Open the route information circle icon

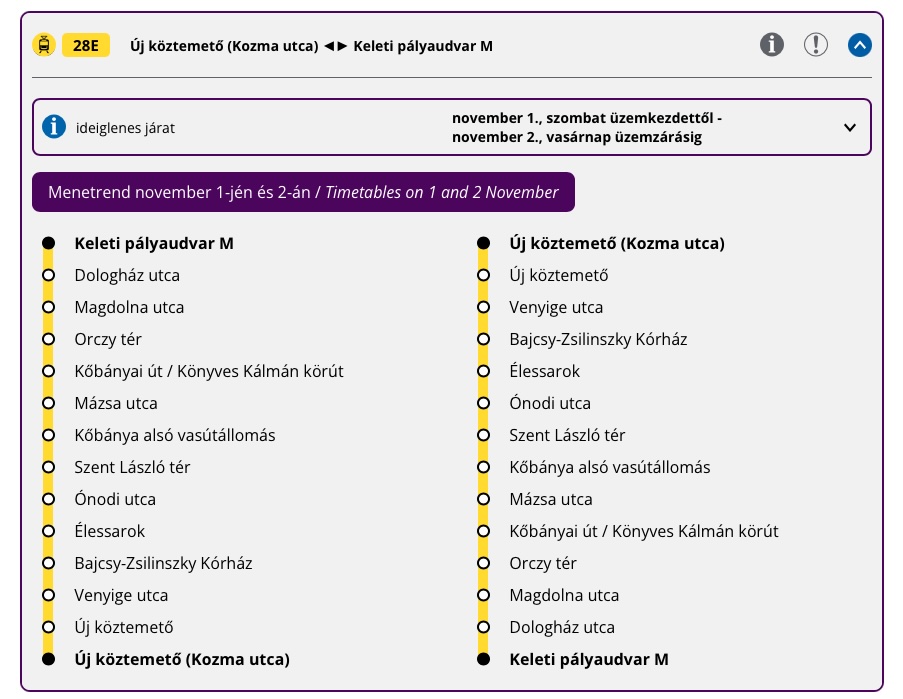tap(772, 44)
